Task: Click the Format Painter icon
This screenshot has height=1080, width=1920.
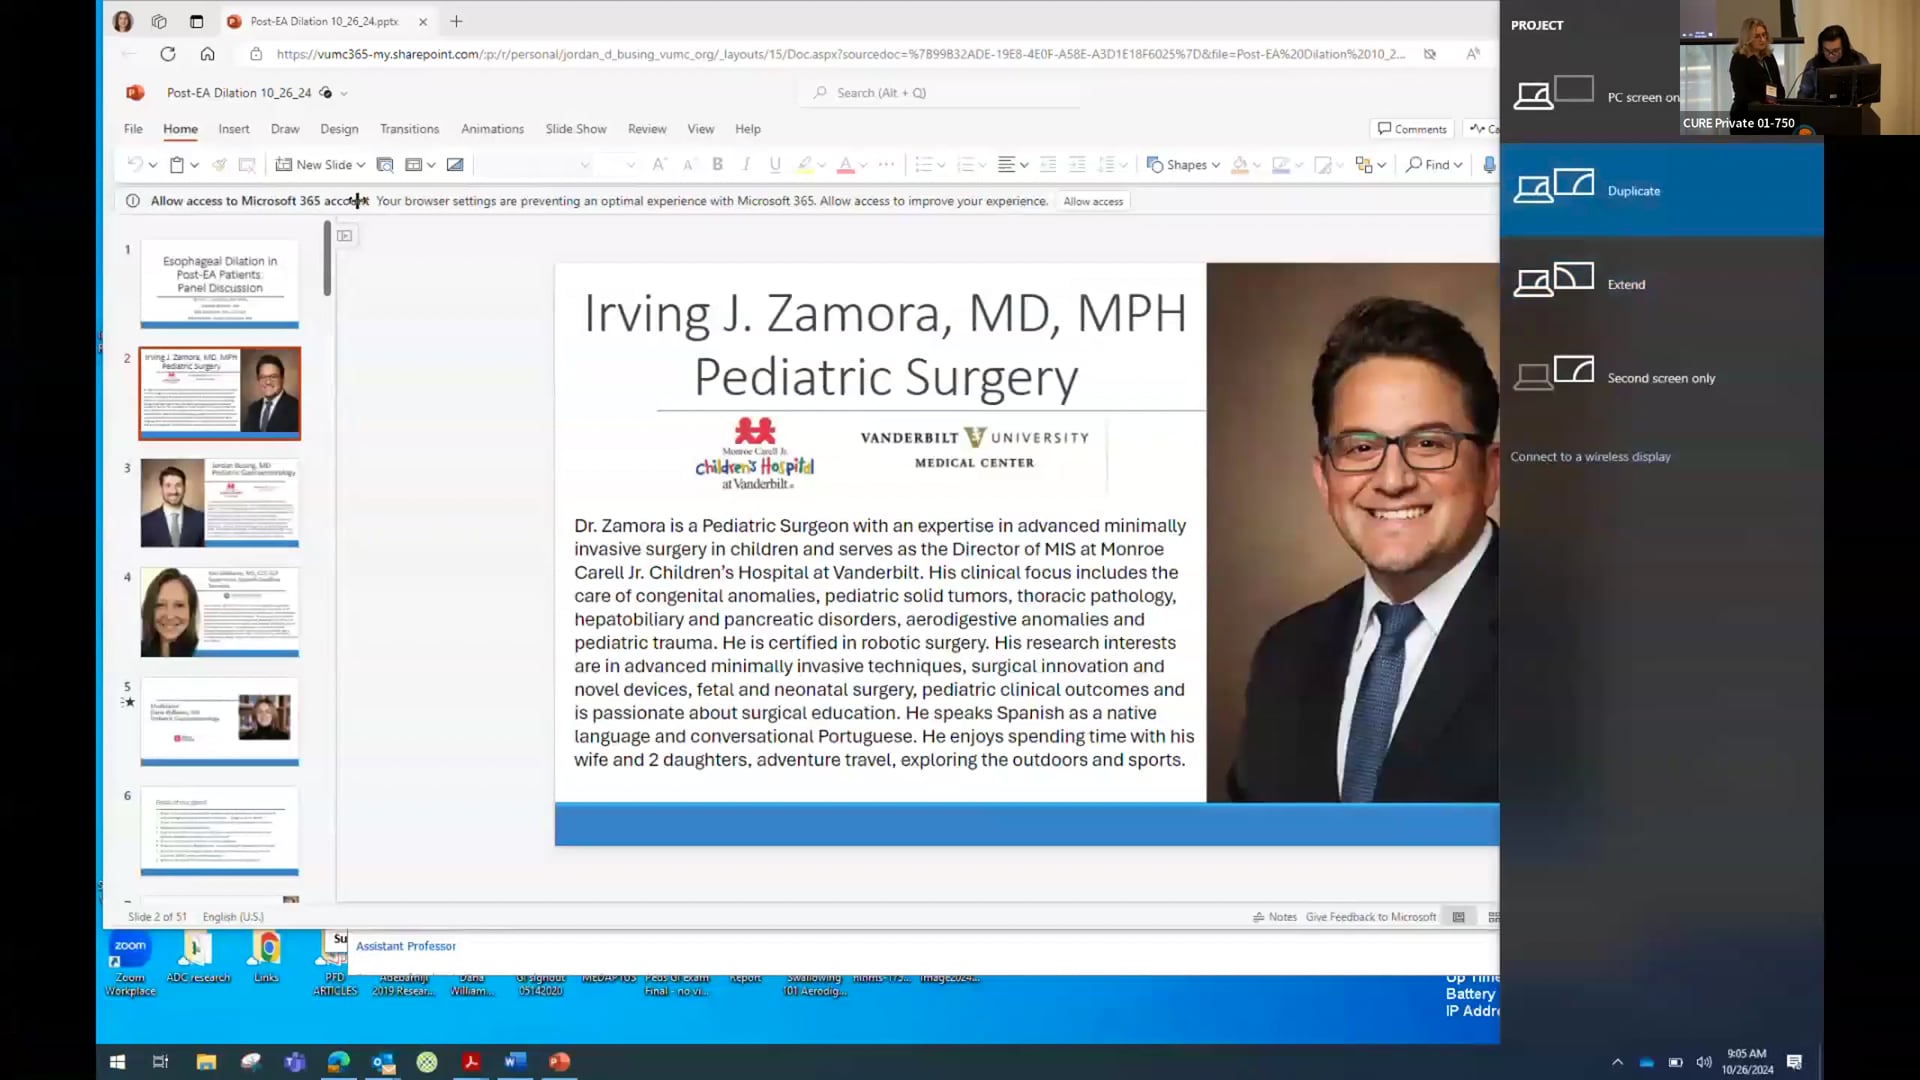Action: pyautogui.click(x=219, y=165)
